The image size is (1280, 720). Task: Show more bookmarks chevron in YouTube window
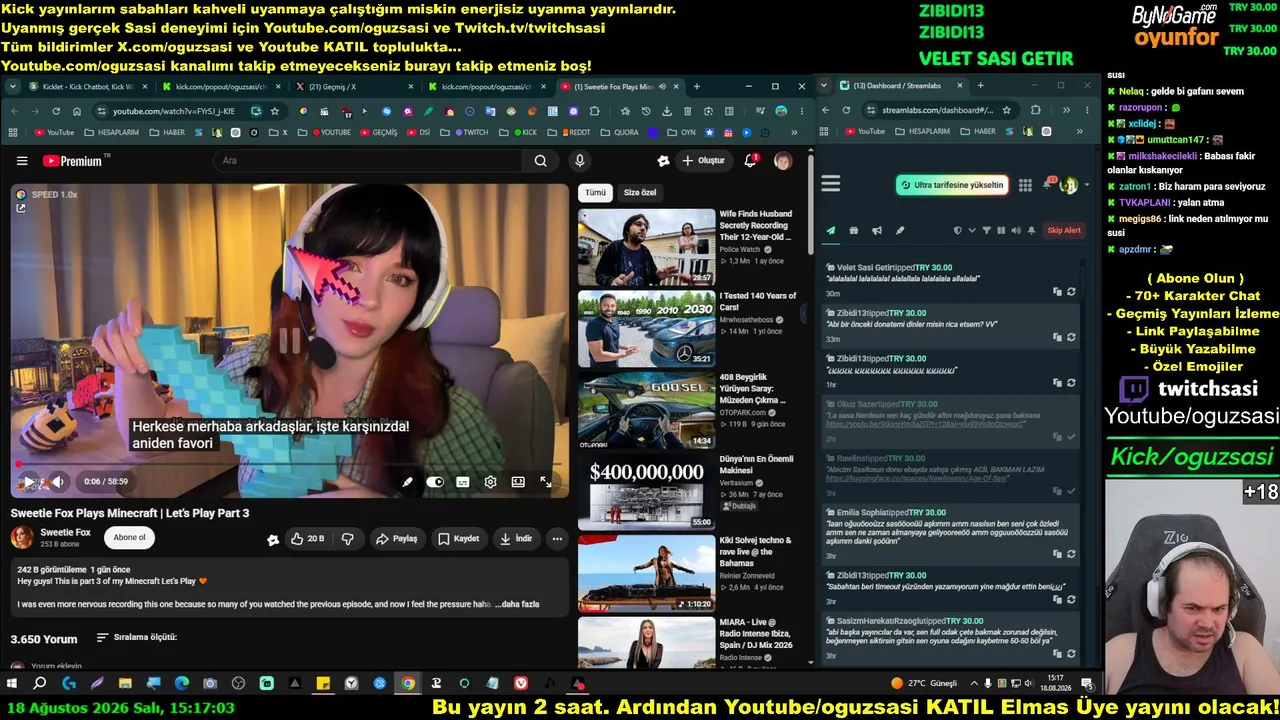795,132
